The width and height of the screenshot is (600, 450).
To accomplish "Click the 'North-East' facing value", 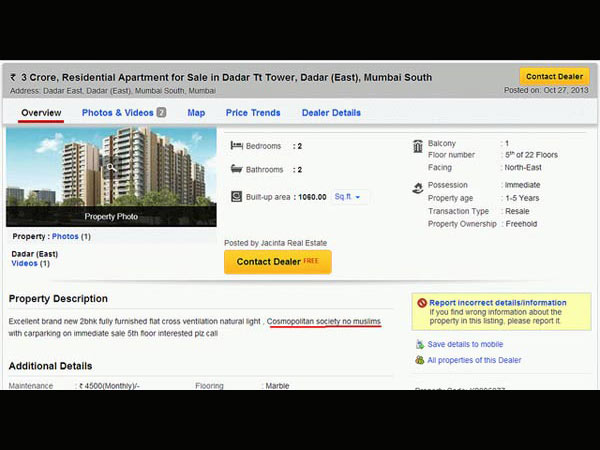I will coord(523,168).
